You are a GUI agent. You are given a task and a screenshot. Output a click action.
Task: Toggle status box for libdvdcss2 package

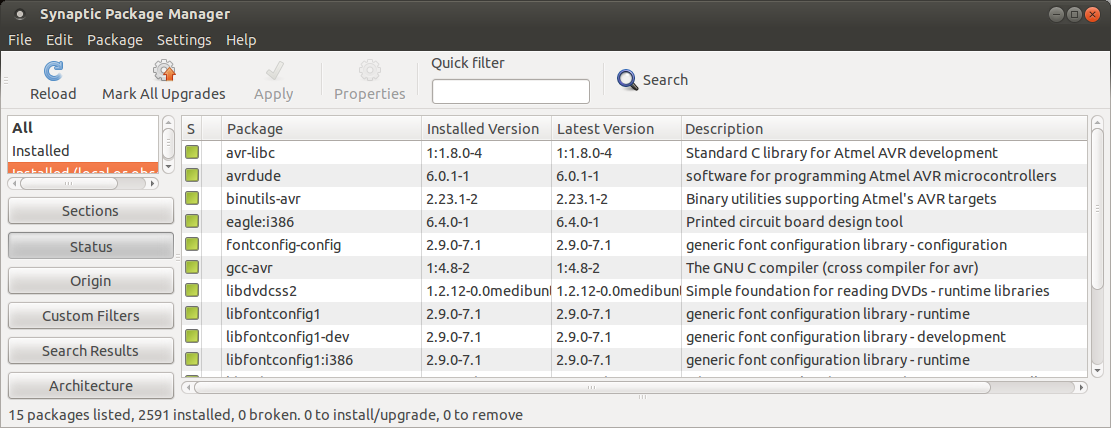191,291
